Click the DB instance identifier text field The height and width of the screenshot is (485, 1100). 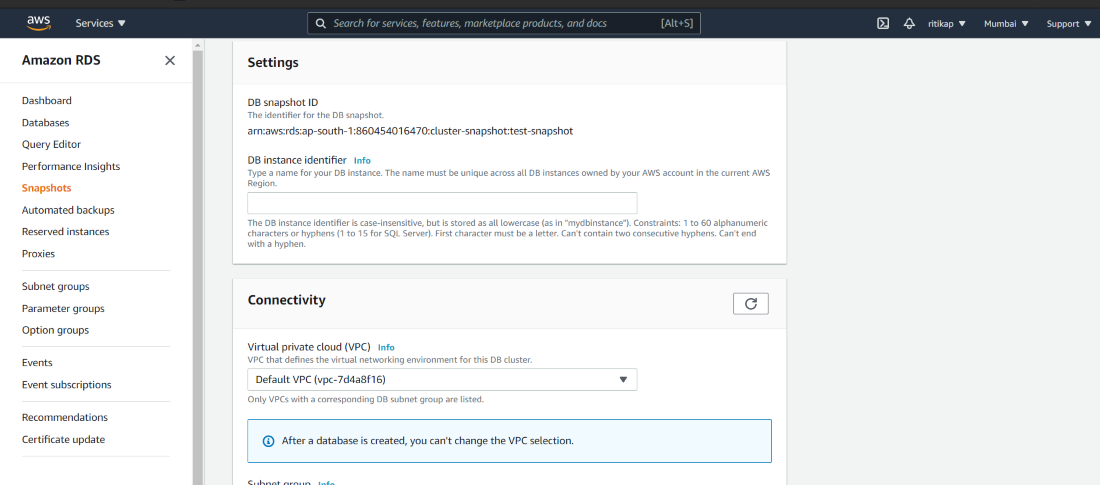[x=441, y=203]
